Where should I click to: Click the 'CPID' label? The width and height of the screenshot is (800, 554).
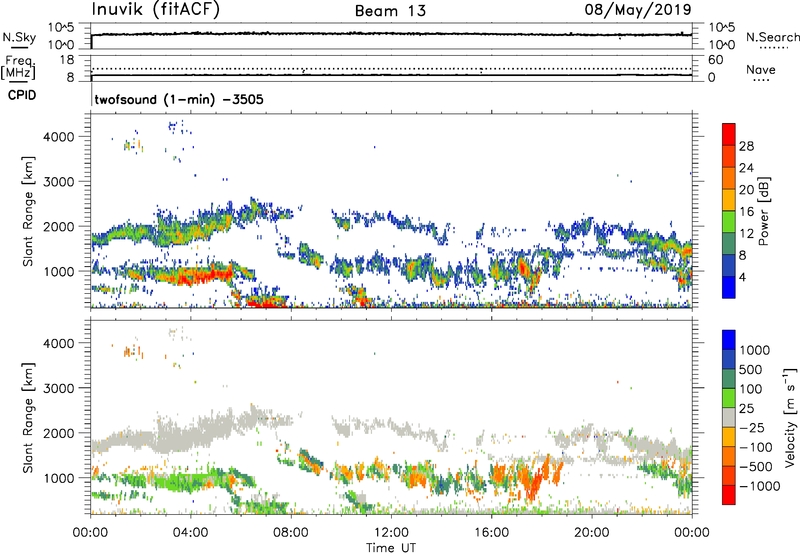(x=22, y=95)
